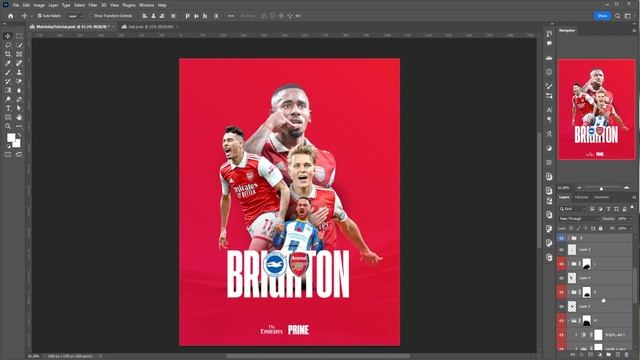
Task: Select the Pen tool
Action: tap(19, 99)
